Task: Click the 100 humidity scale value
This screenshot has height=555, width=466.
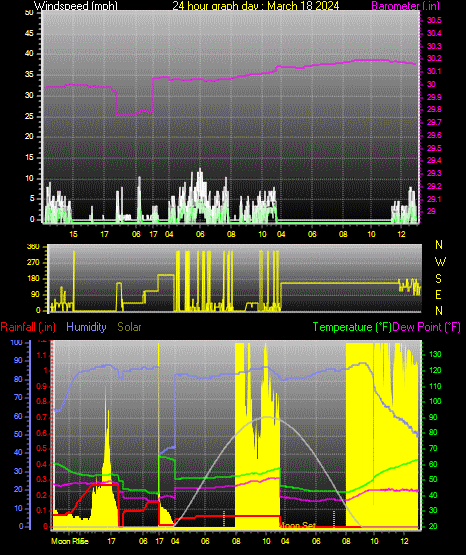Action: click(x=16, y=342)
